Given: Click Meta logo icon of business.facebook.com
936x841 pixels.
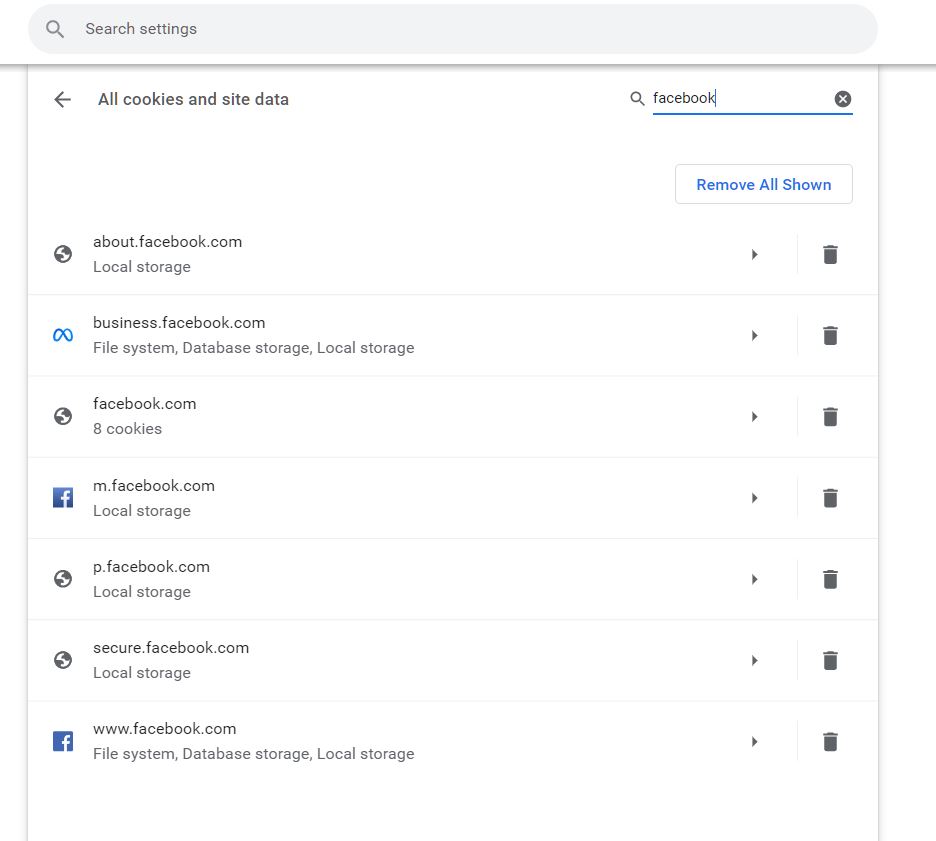Looking at the screenshot, I should point(63,335).
